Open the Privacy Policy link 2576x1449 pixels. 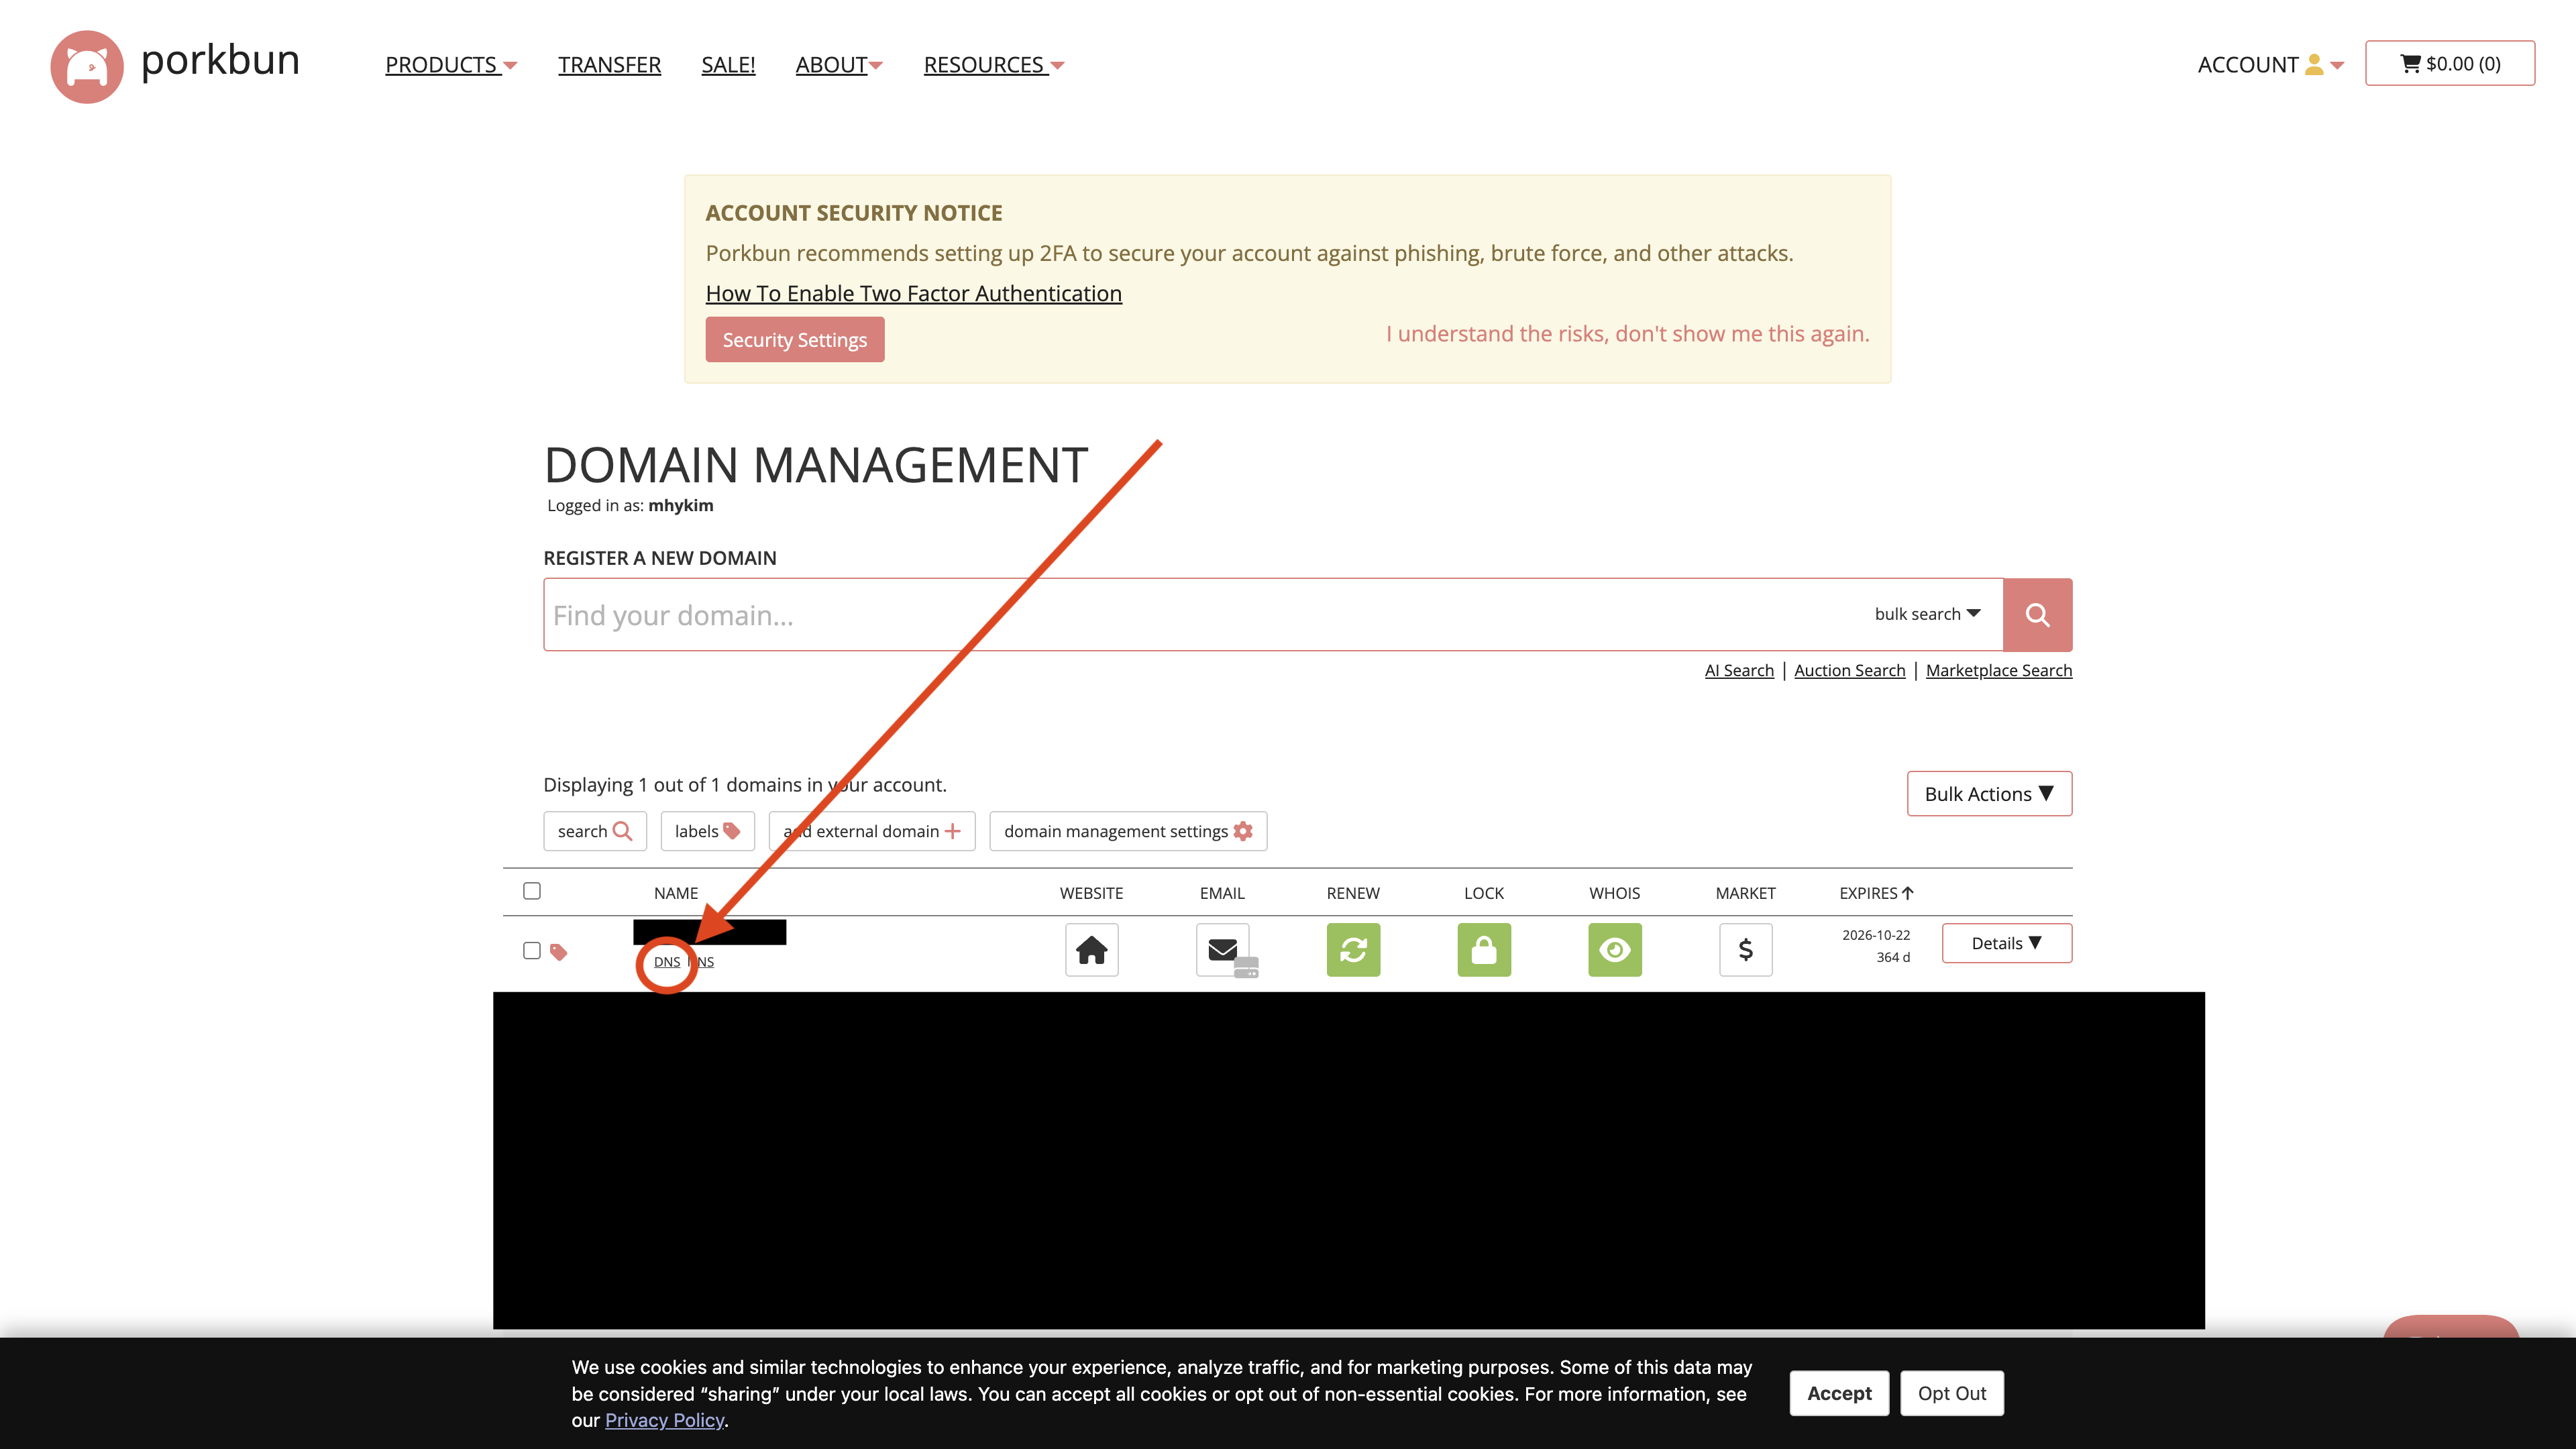tap(664, 1420)
